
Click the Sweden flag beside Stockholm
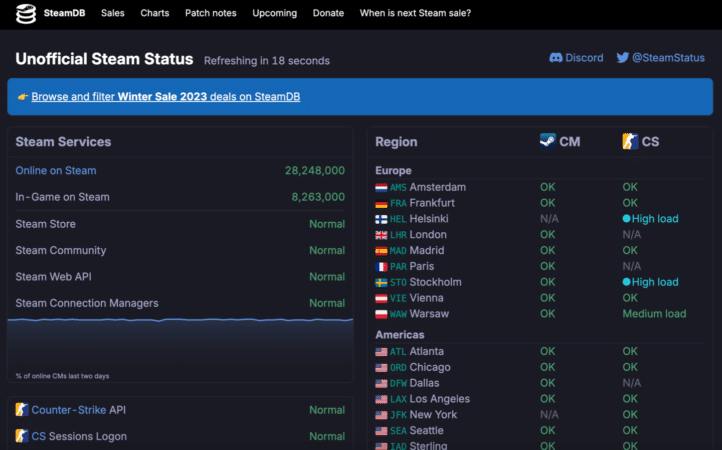pos(381,282)
